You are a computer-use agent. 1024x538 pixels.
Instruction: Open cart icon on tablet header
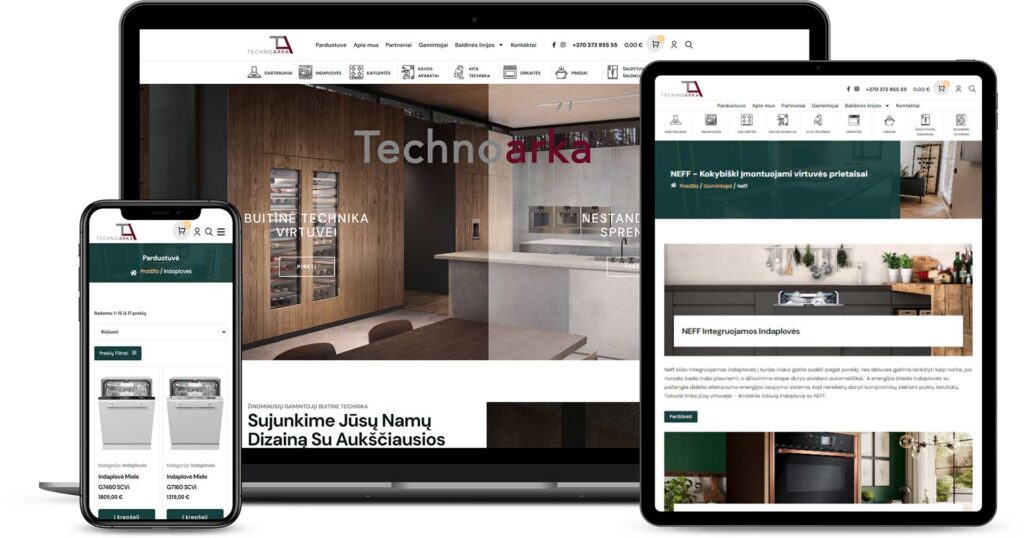coord(941,89)
